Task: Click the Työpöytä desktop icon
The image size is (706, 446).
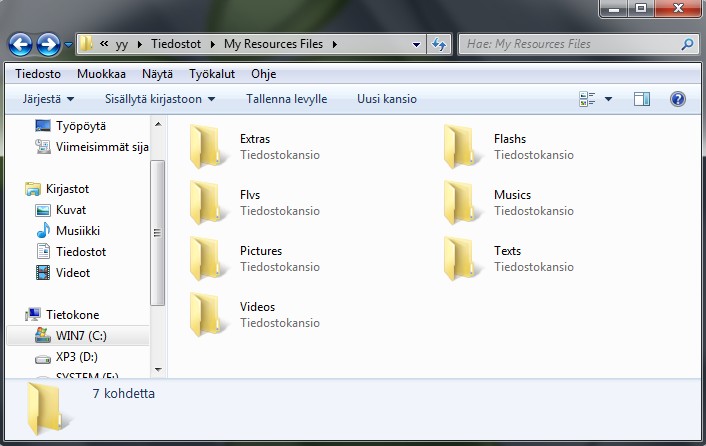Action: (43, 126)
